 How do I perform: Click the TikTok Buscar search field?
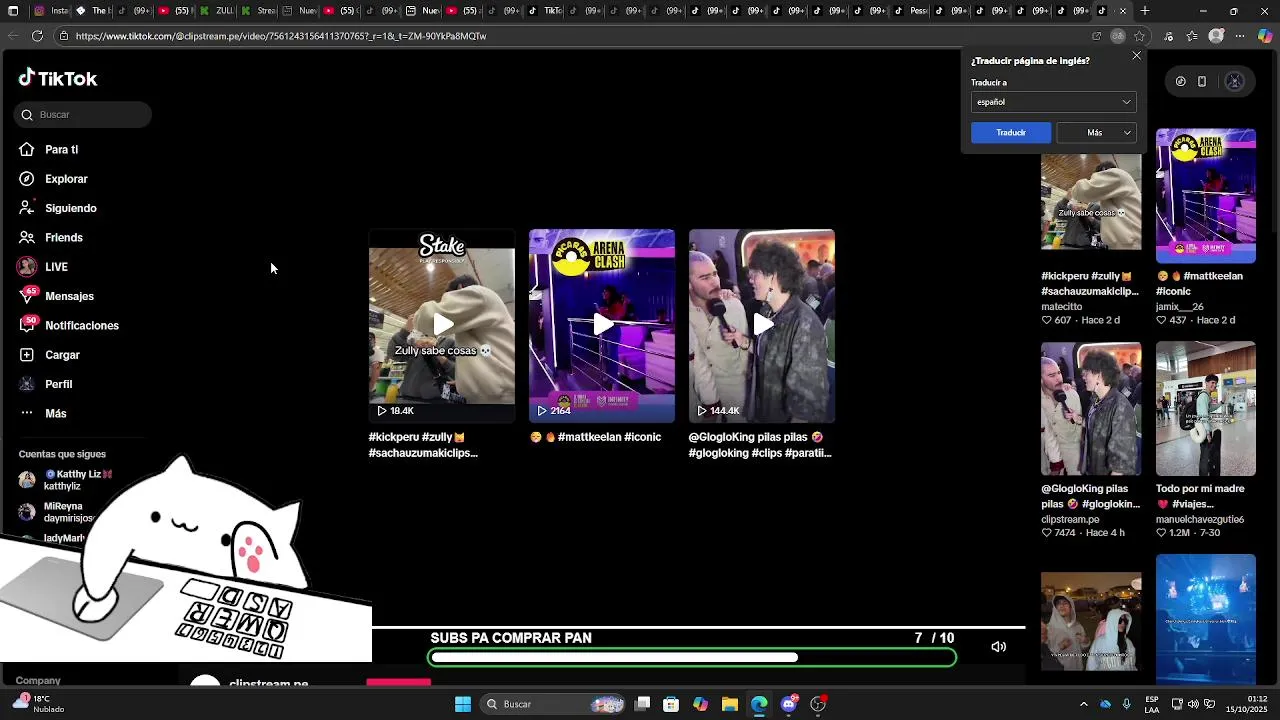click(83, 115)
